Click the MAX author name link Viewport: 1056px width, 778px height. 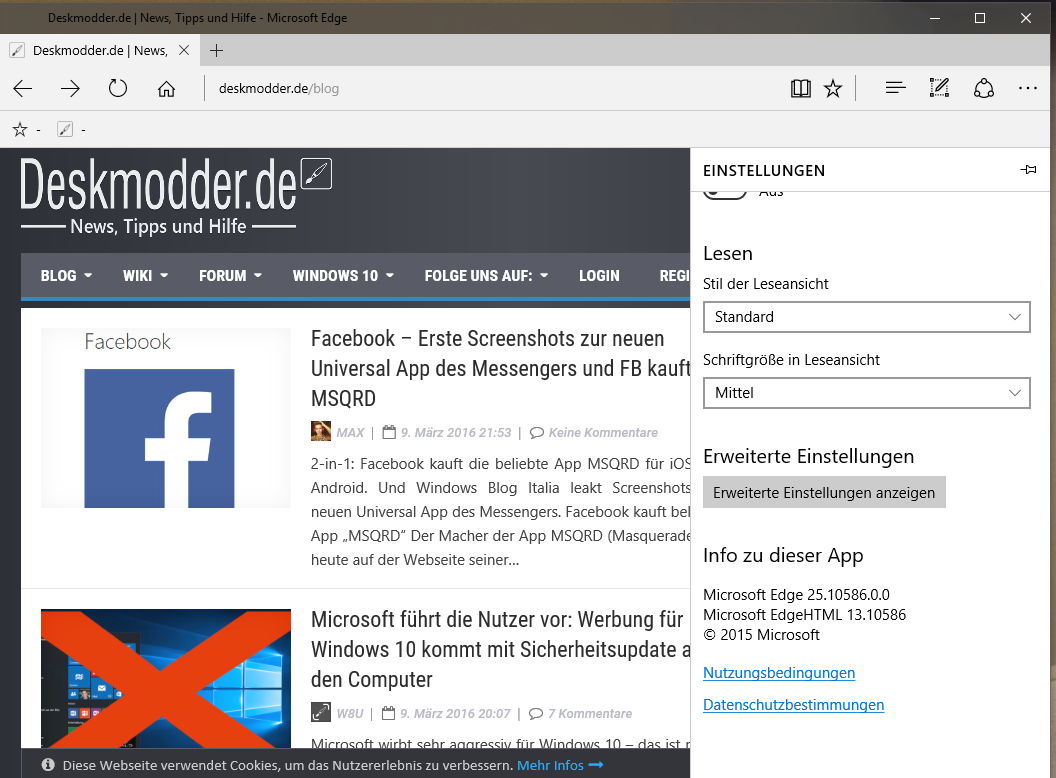click(x=350, y=432)
